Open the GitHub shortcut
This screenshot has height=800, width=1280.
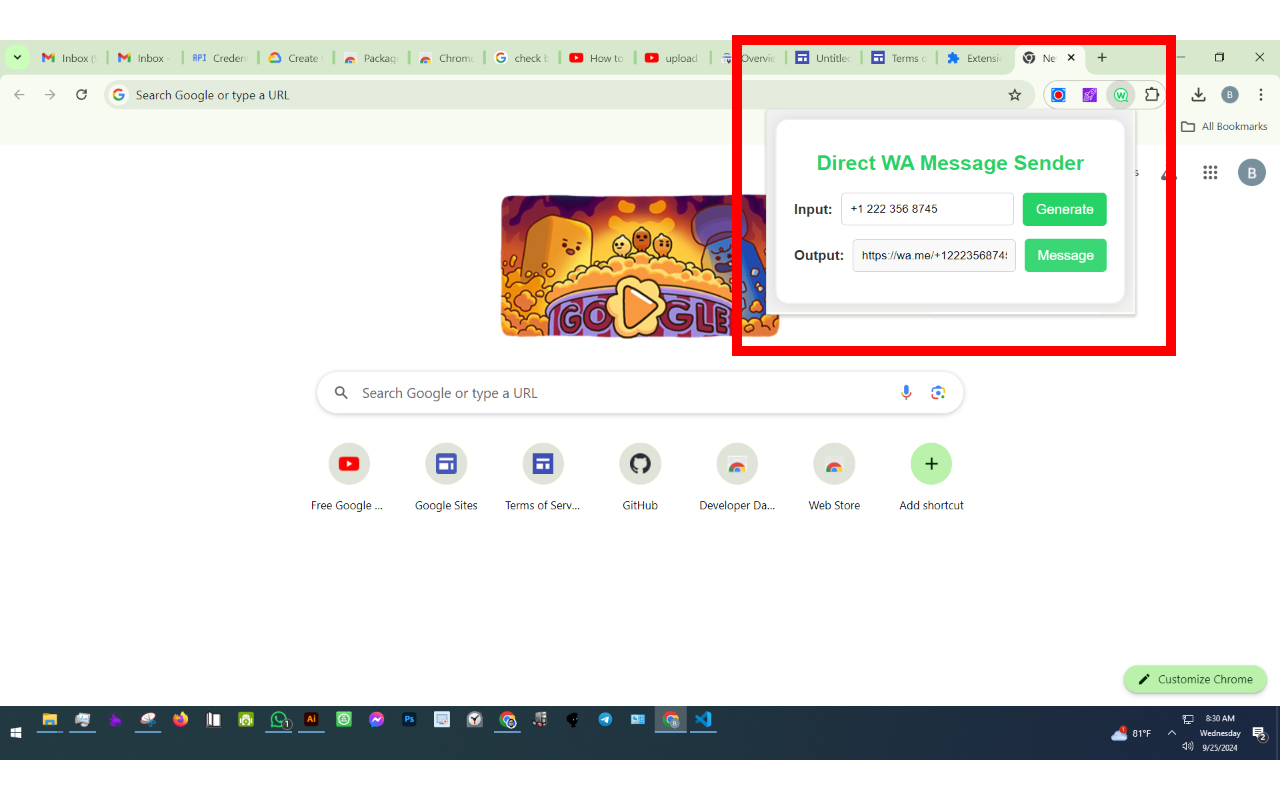point(640,478)
